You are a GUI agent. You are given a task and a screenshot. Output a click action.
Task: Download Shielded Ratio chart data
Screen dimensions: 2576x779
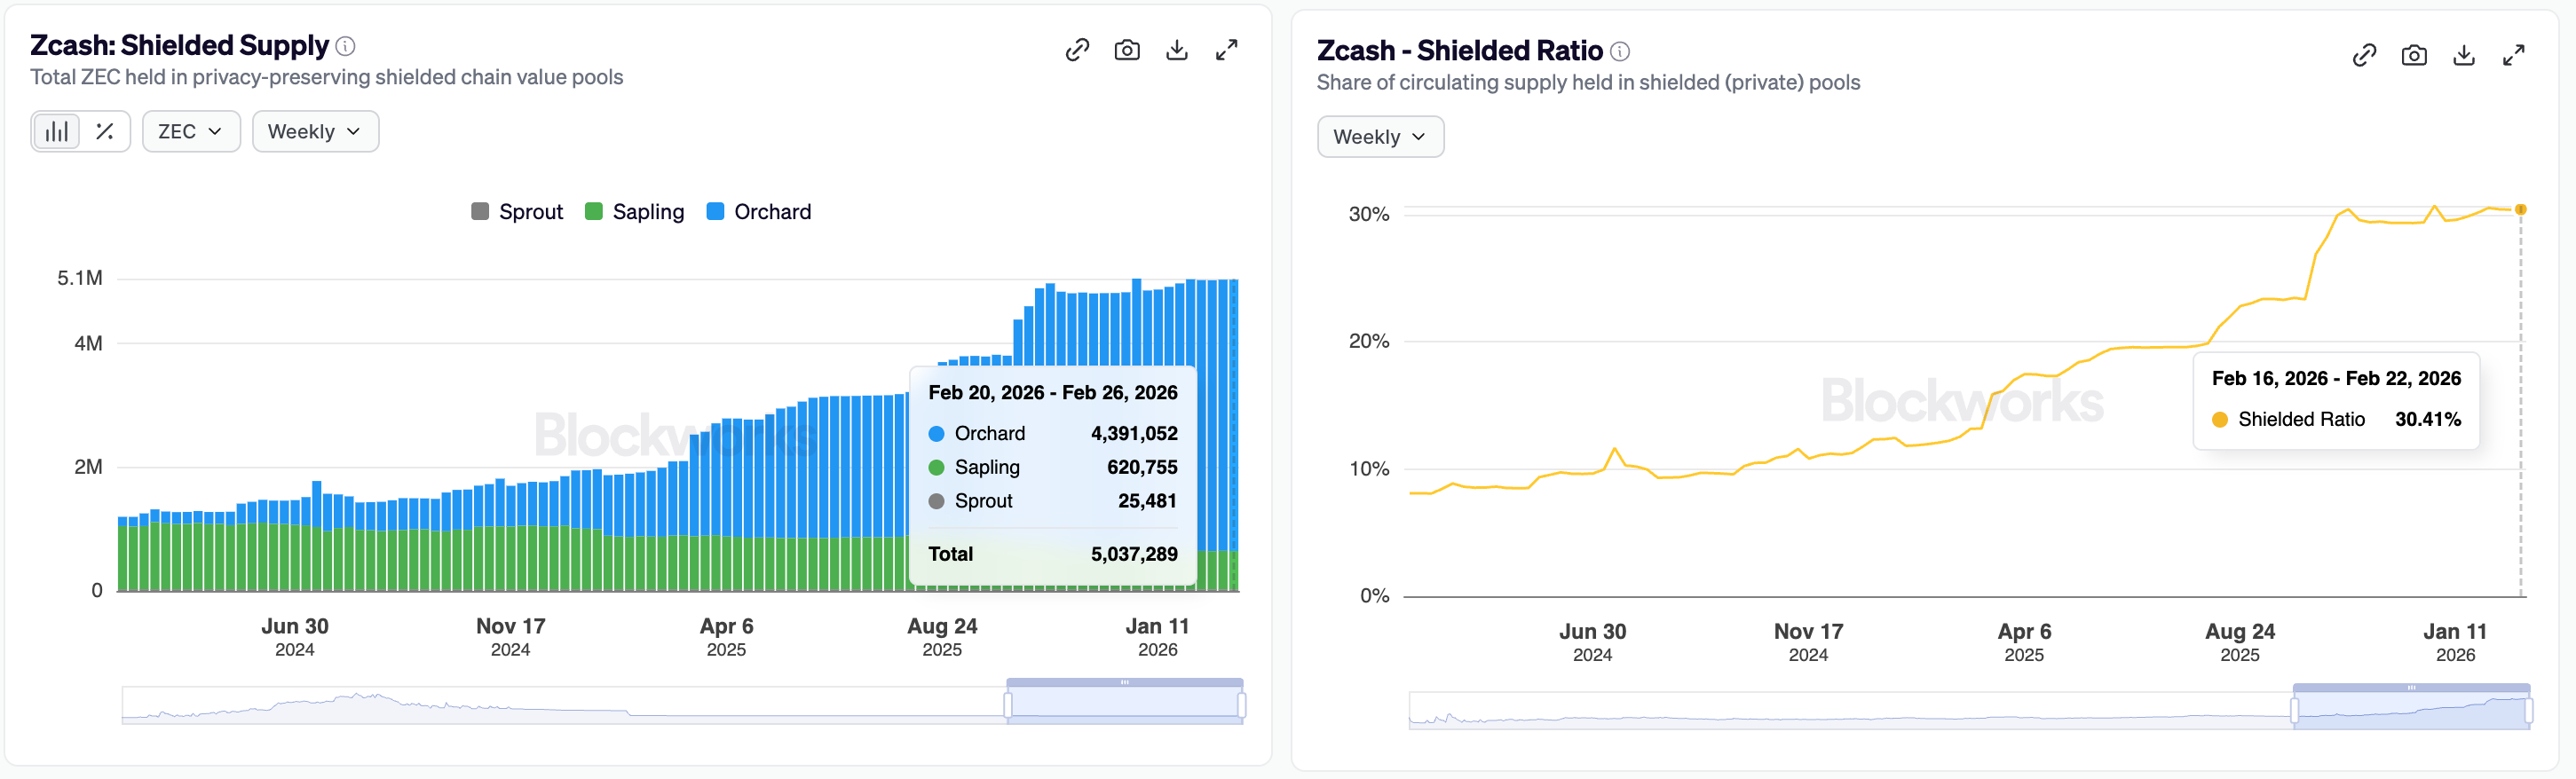(x=2464, y=55)
